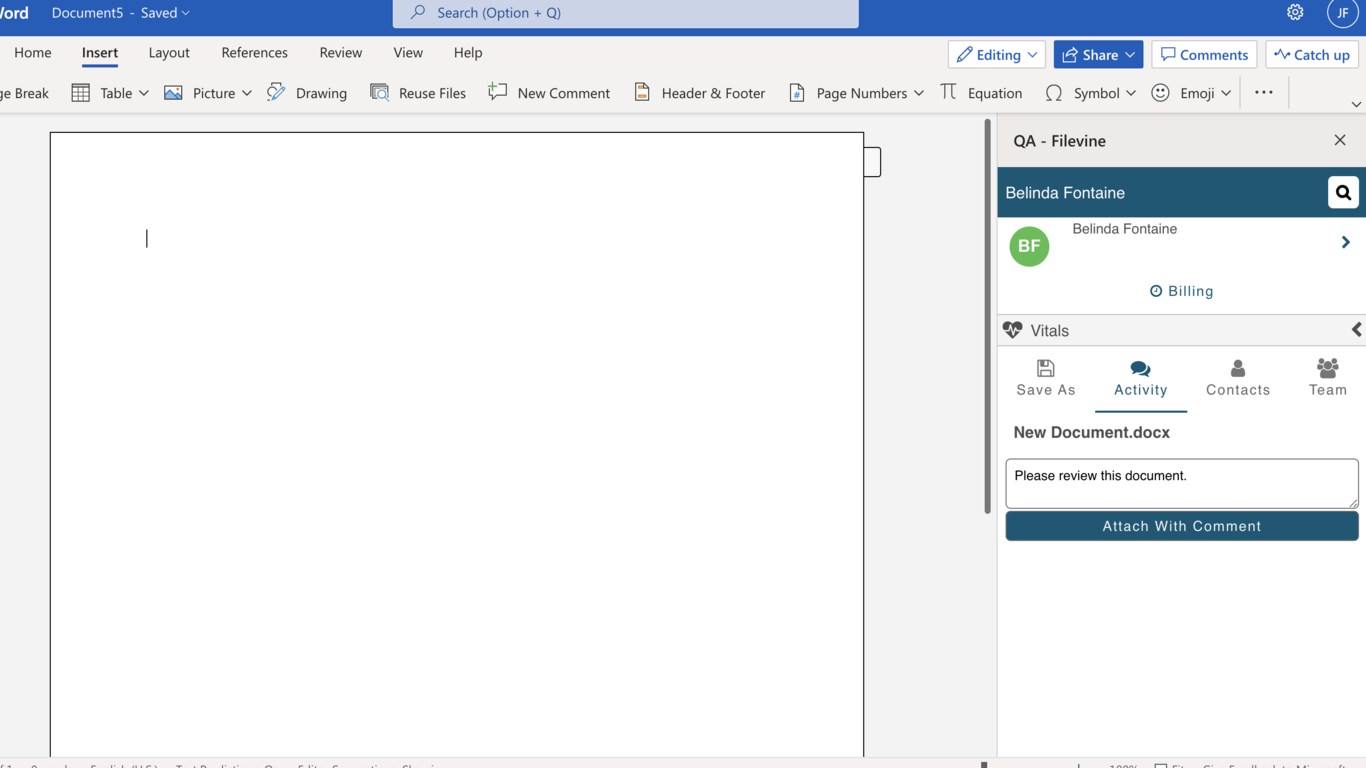The width and height of the screenshot is (1366, 768).
Task: Click inside the blank document page
Action: [457, 445]
